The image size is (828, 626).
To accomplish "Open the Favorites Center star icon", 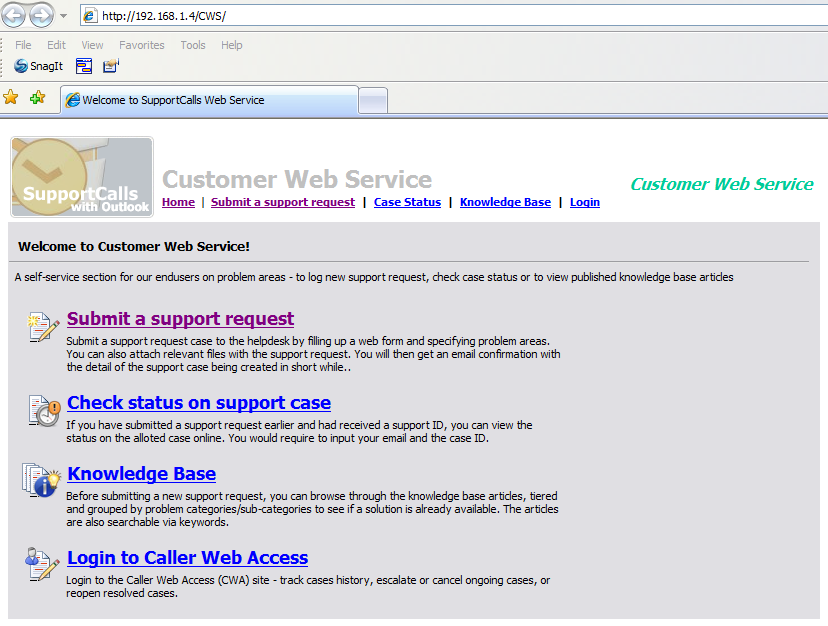I will pyautogui.click(x=11, y=97).
